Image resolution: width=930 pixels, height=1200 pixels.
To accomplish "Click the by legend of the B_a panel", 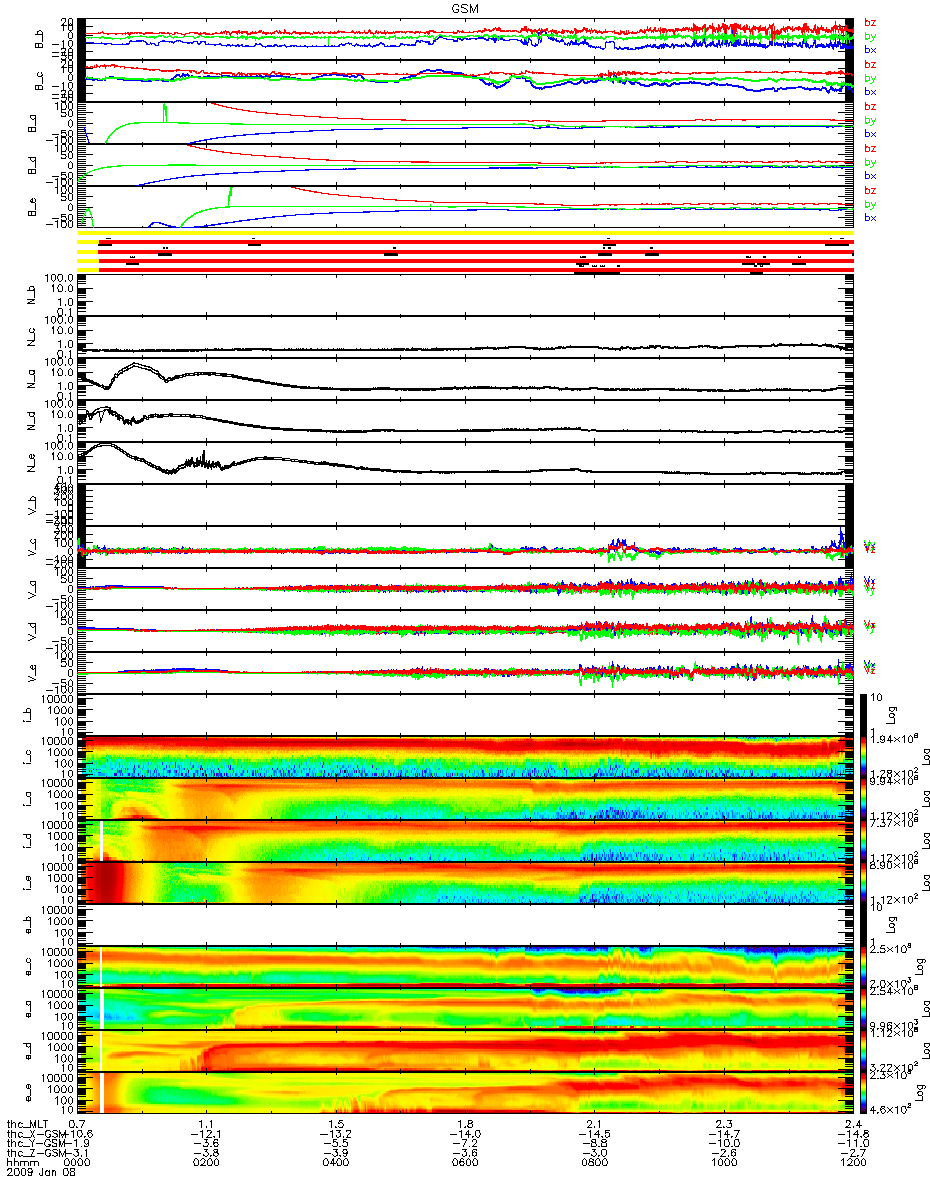I will tap(870, 120).
